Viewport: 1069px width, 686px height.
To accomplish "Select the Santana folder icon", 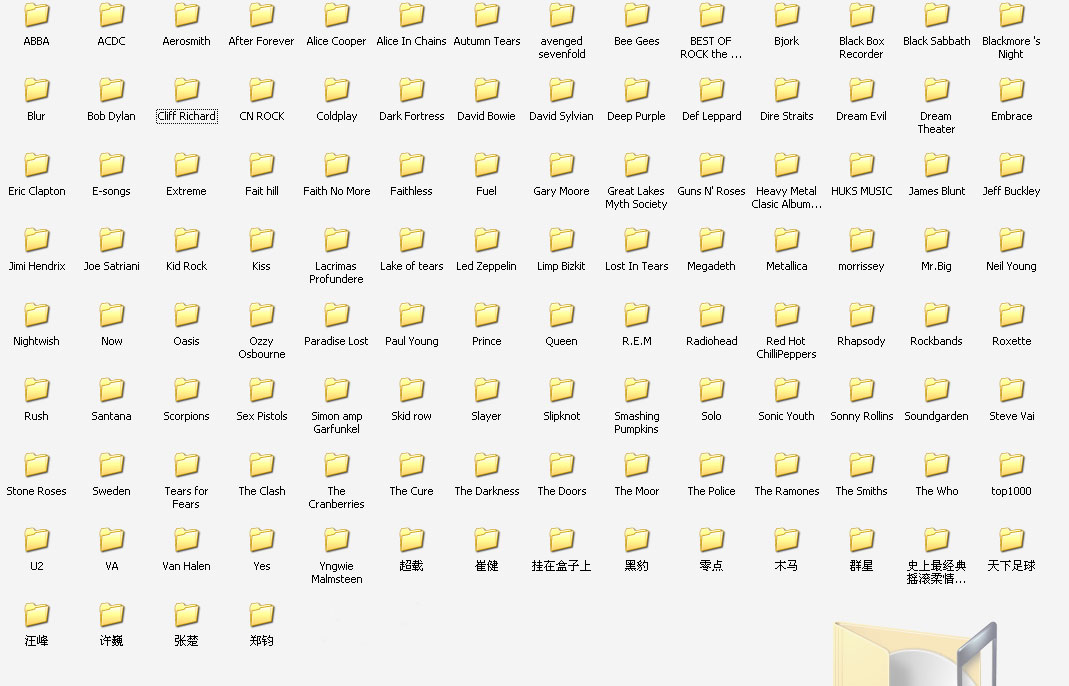I will (x=112, y=389).
